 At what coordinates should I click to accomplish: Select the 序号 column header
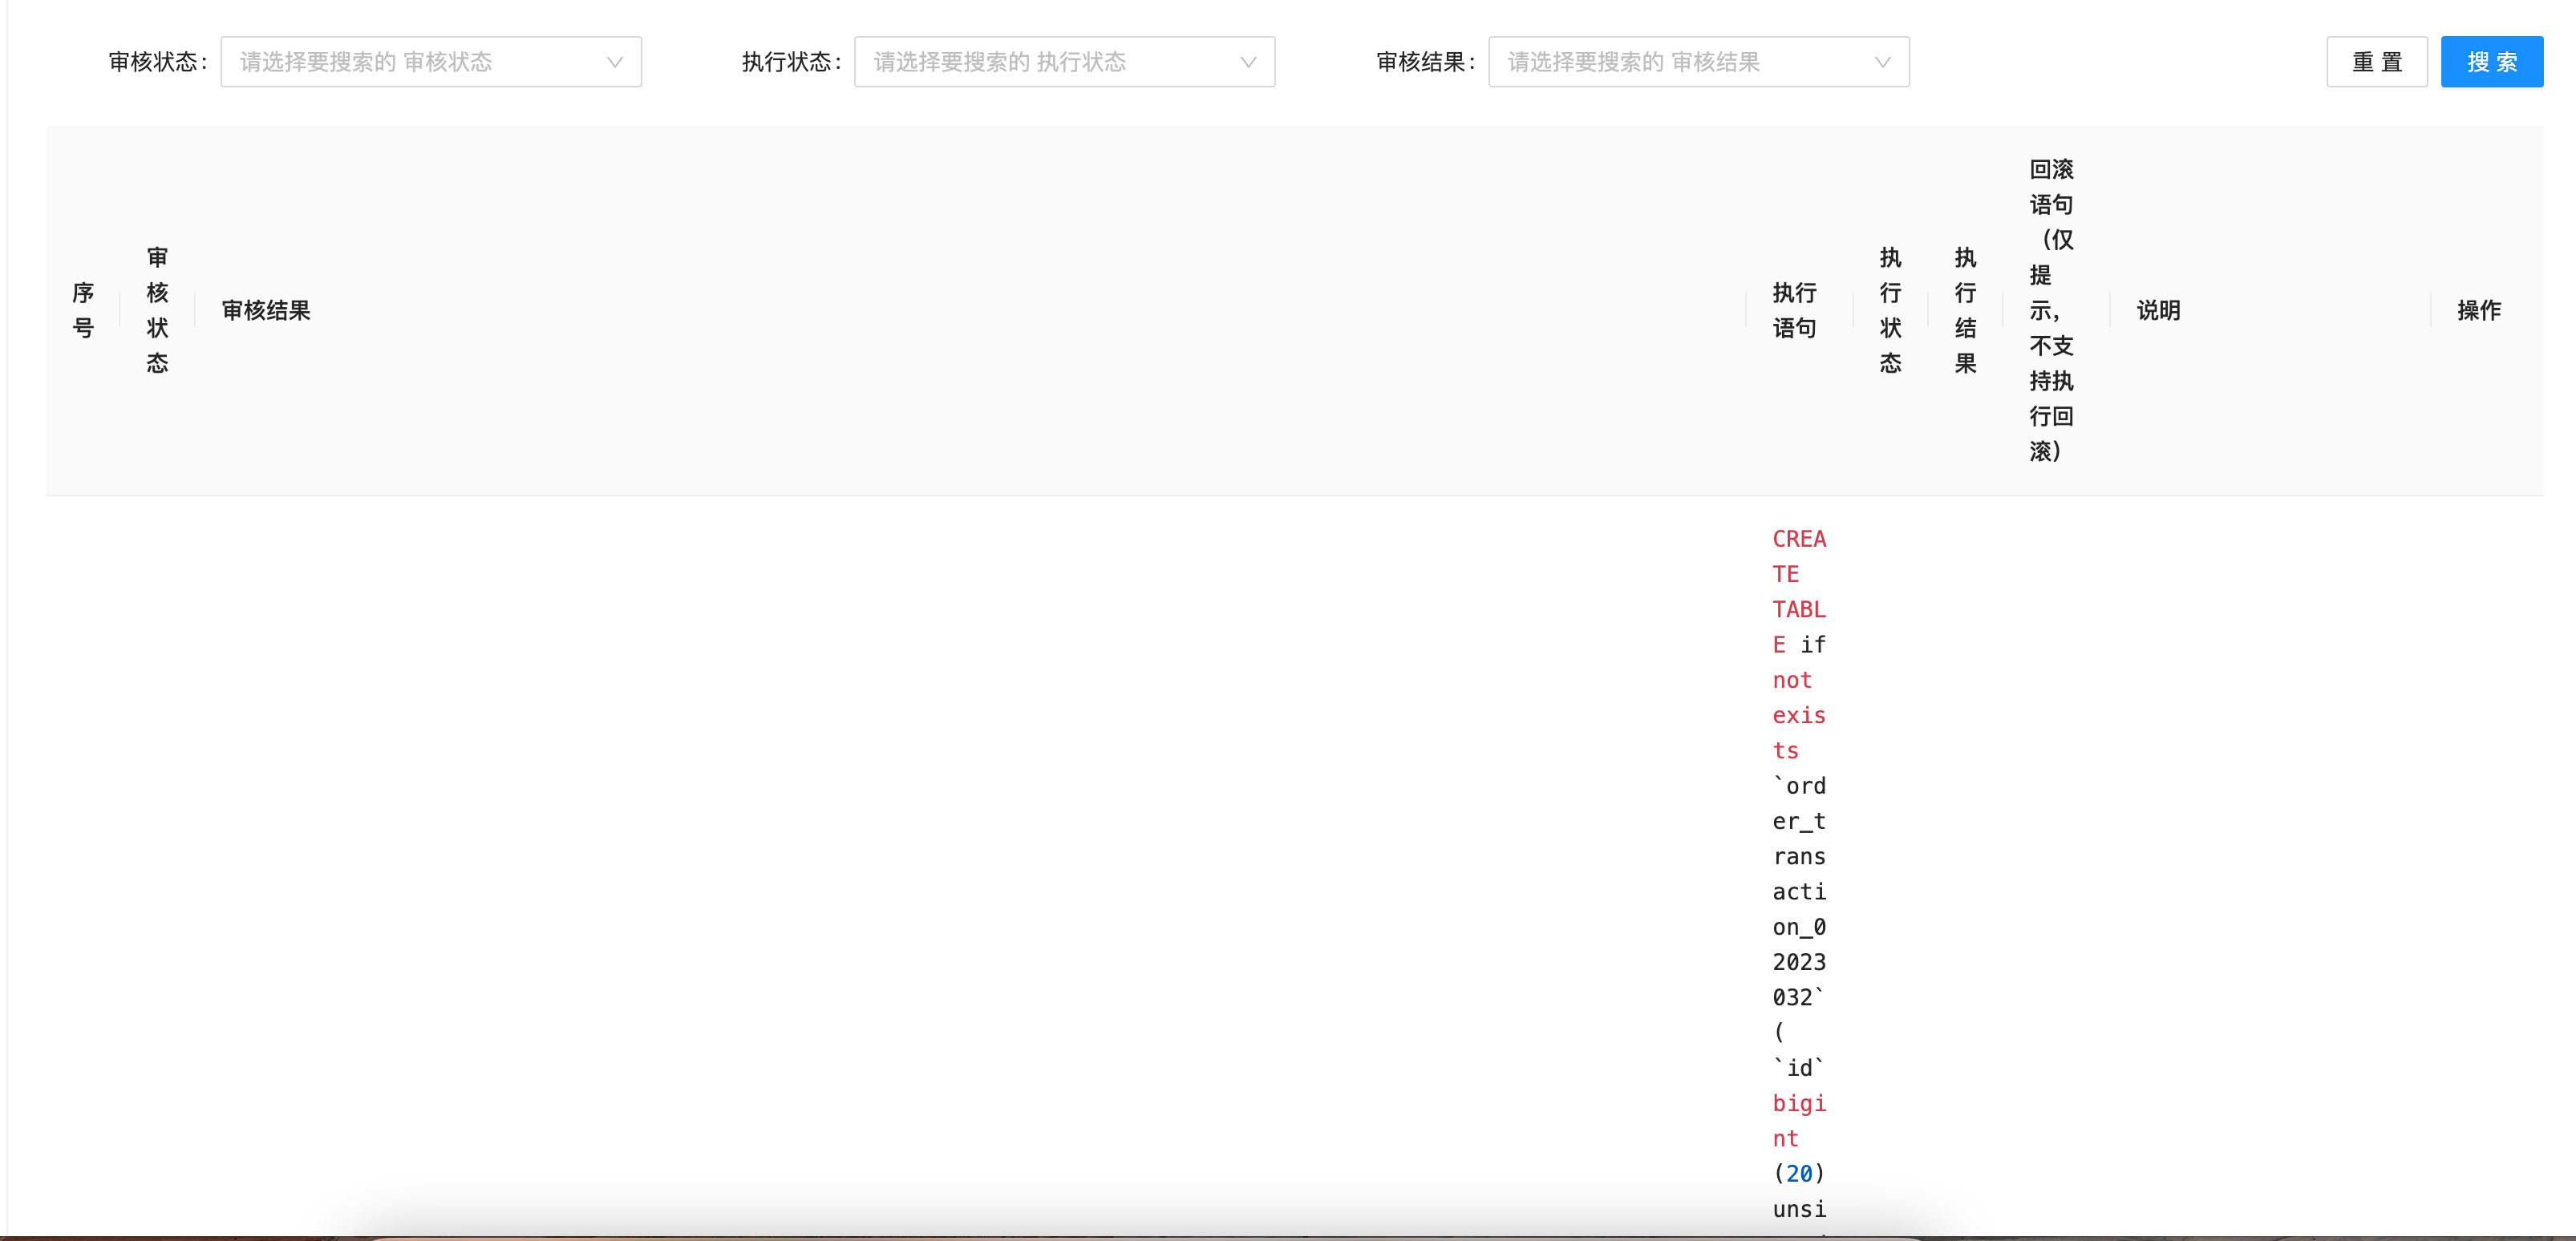click(84, 309)
